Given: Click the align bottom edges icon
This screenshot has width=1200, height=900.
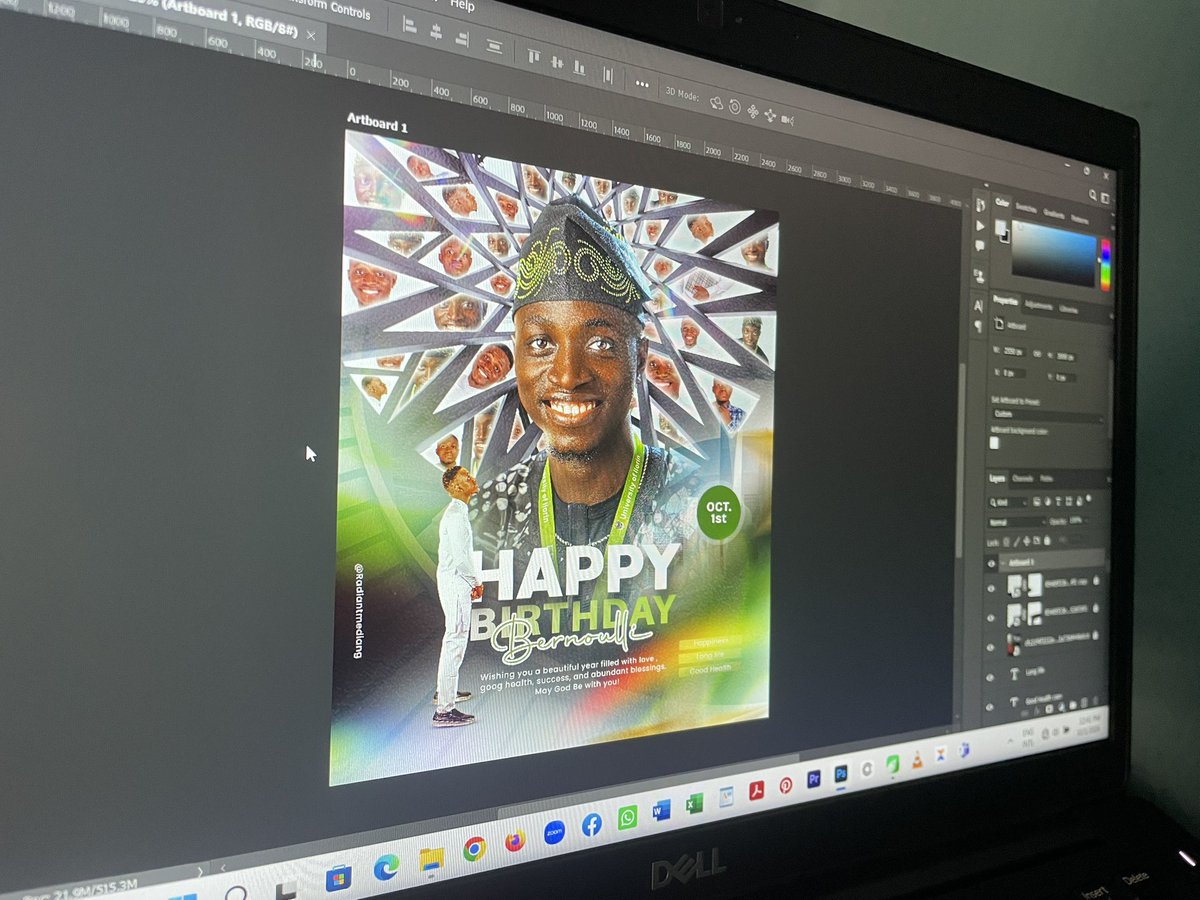Looking at the screenshot, I should tap(579, 68).
